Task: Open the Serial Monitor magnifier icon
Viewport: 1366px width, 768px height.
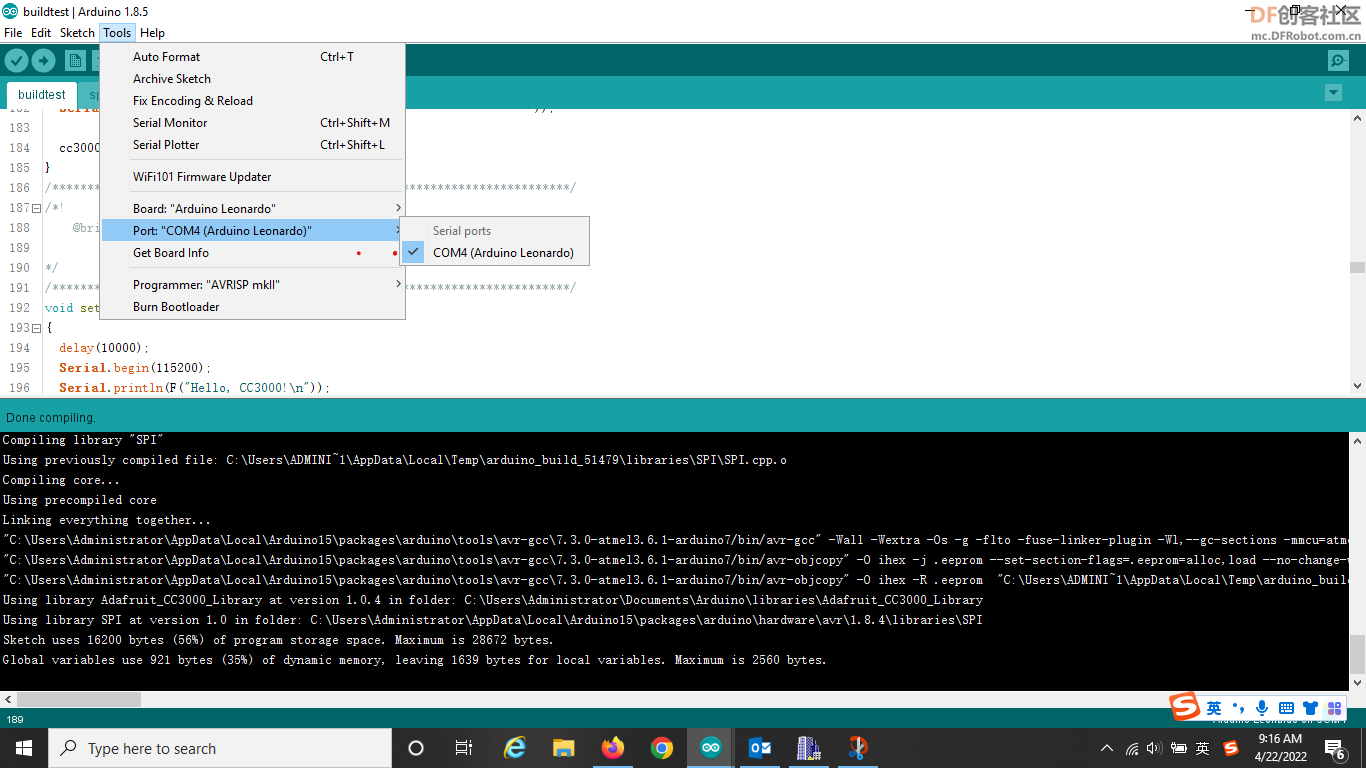Action: 1338,61
